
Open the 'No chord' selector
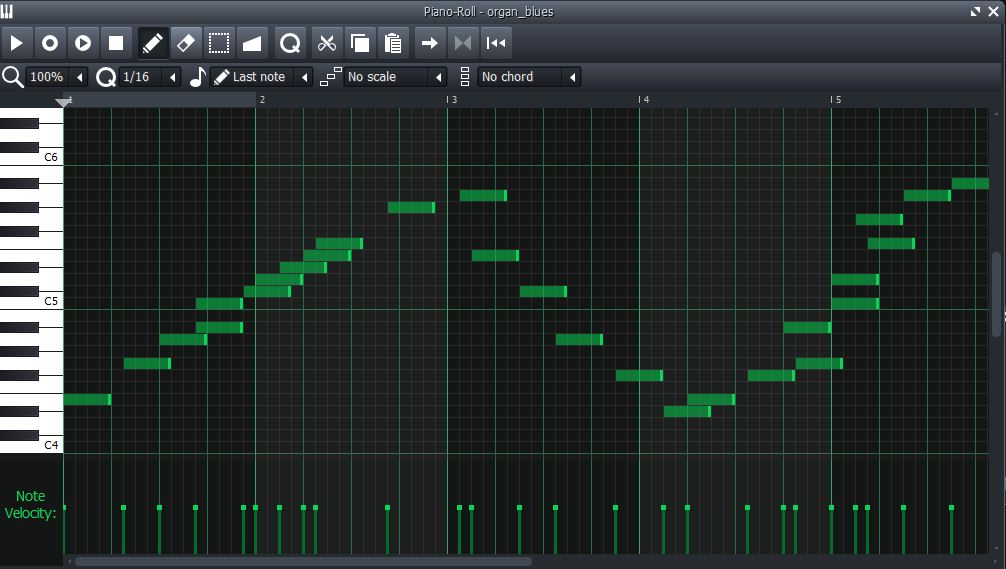529,77
